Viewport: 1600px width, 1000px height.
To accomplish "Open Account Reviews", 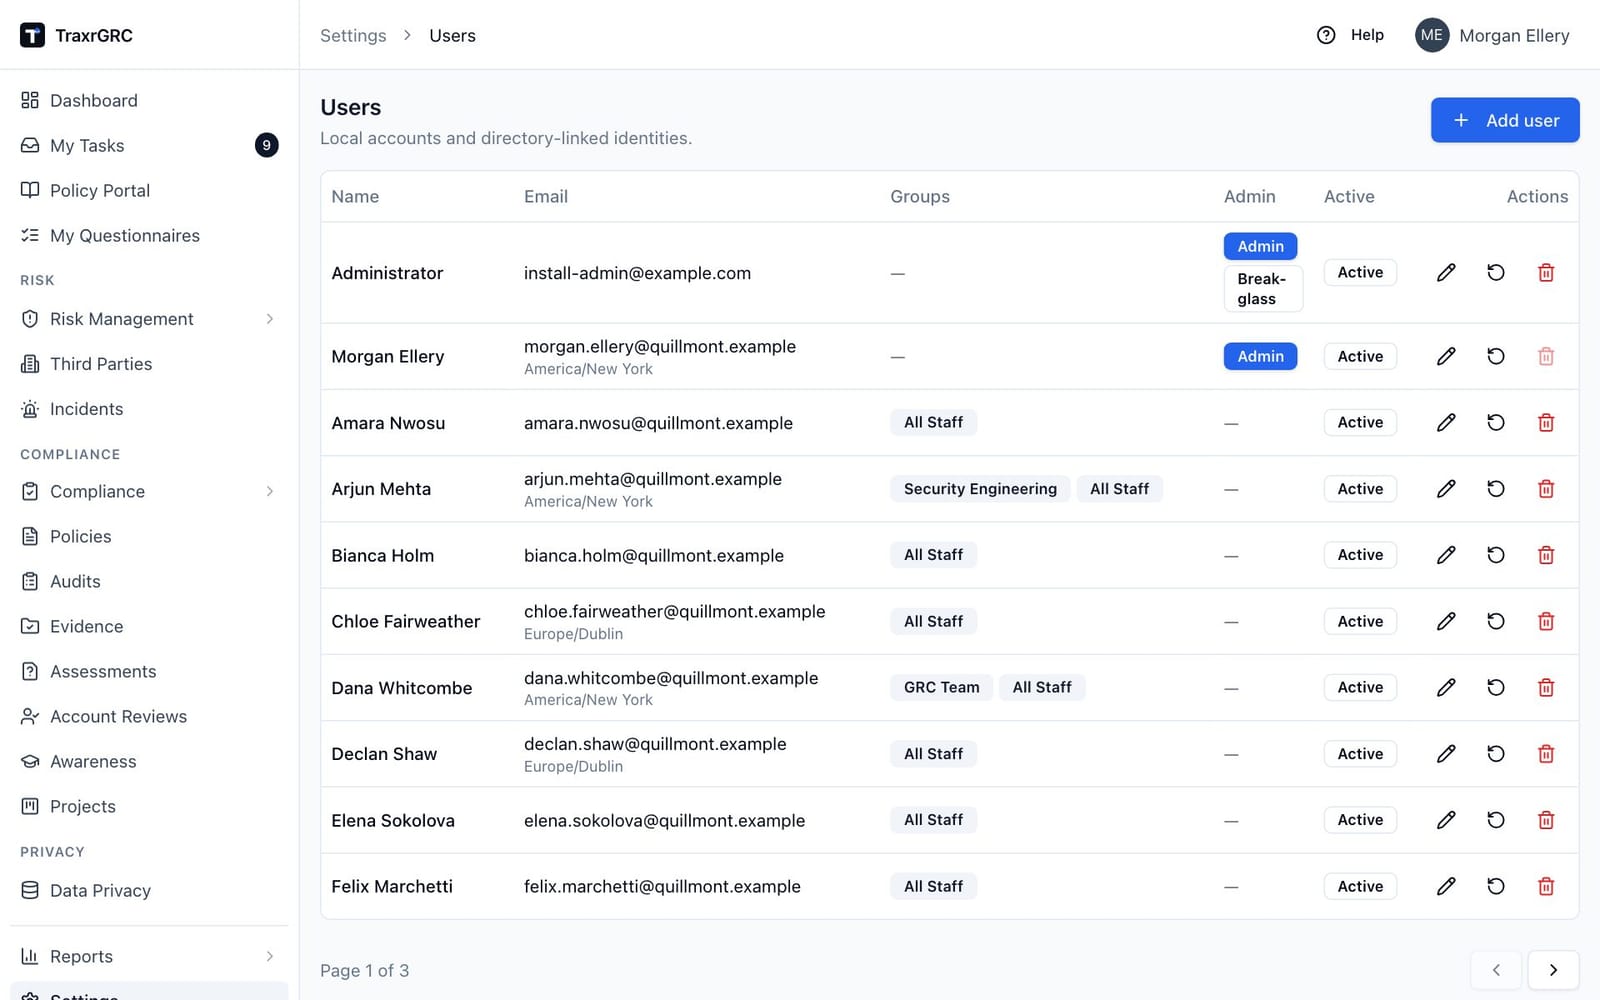I will click(149, 716).
